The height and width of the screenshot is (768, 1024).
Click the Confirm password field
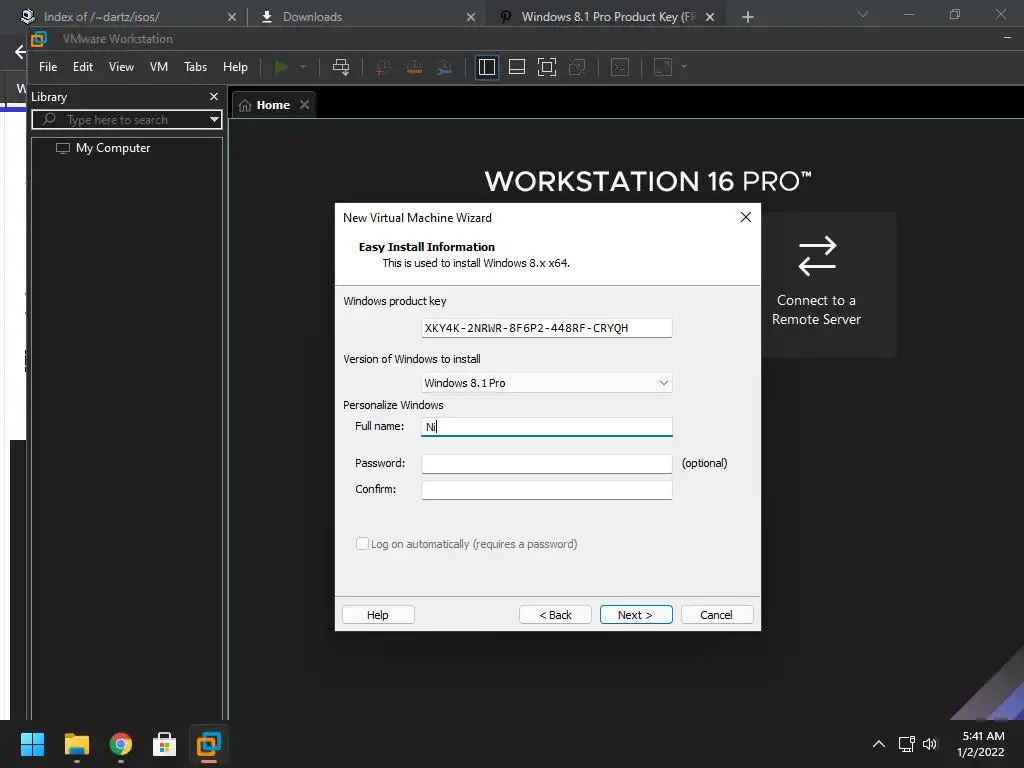pyautogui.click(x=547, y=490)
